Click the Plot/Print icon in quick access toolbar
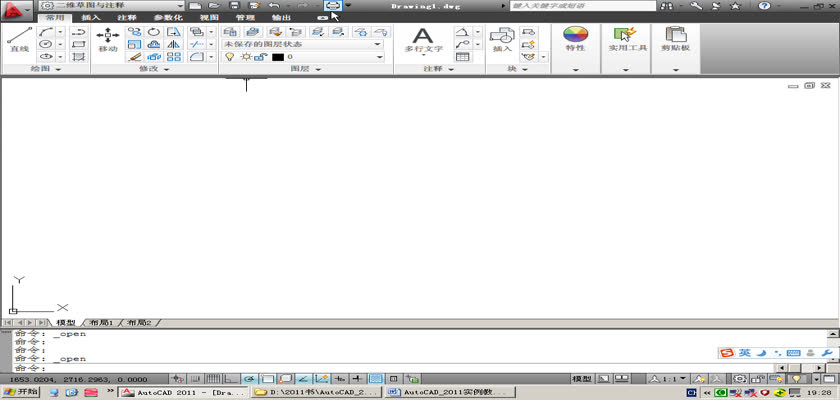The height and width of the screenshot is (400, 840). click(x=332, y=6)
